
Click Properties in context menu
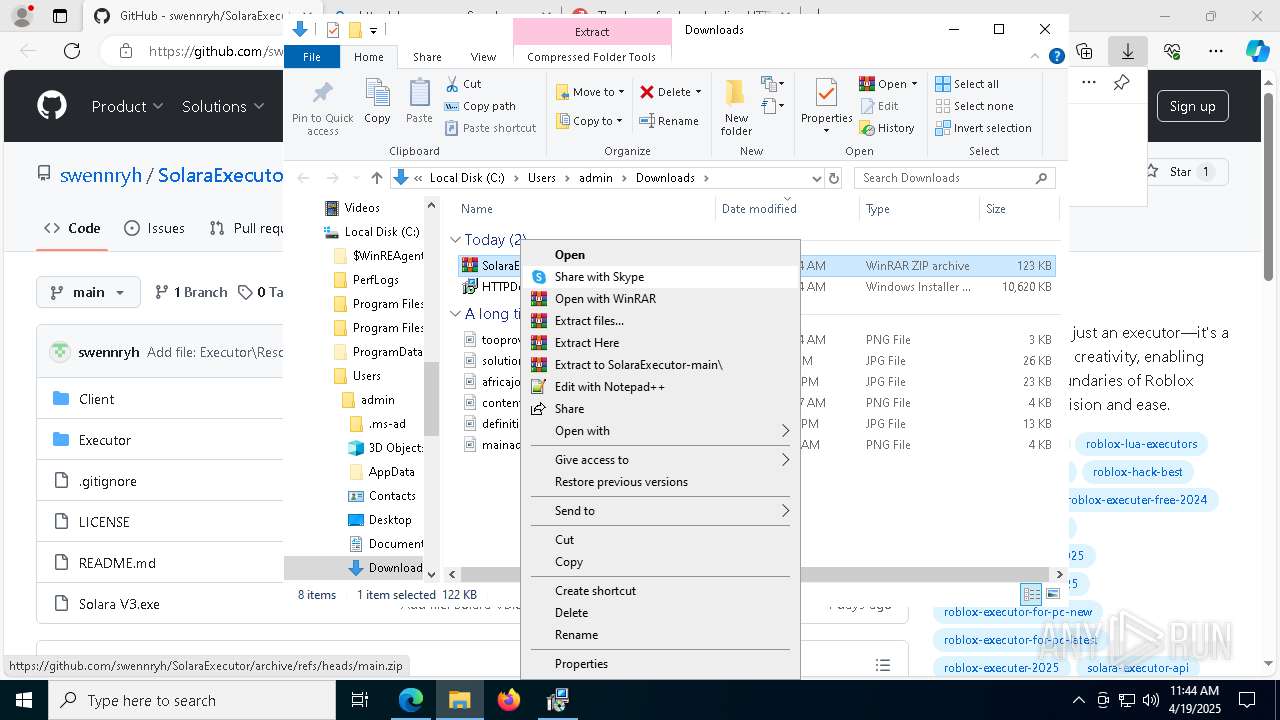point(660,664)
